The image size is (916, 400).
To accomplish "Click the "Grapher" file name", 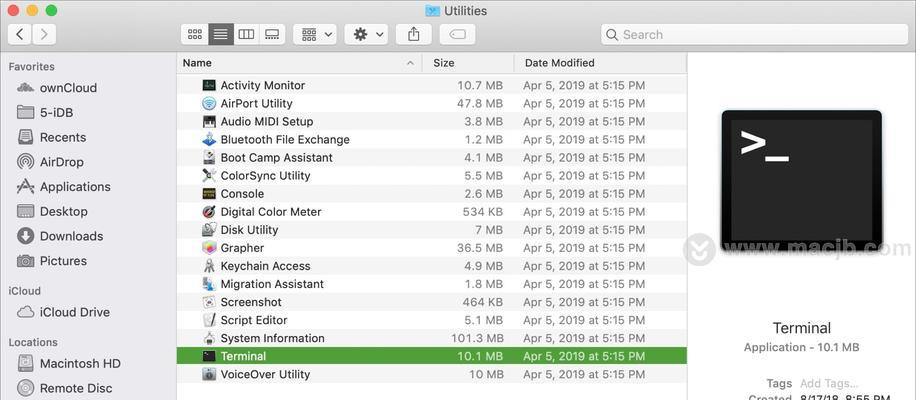I will click(x=242, y=248).
